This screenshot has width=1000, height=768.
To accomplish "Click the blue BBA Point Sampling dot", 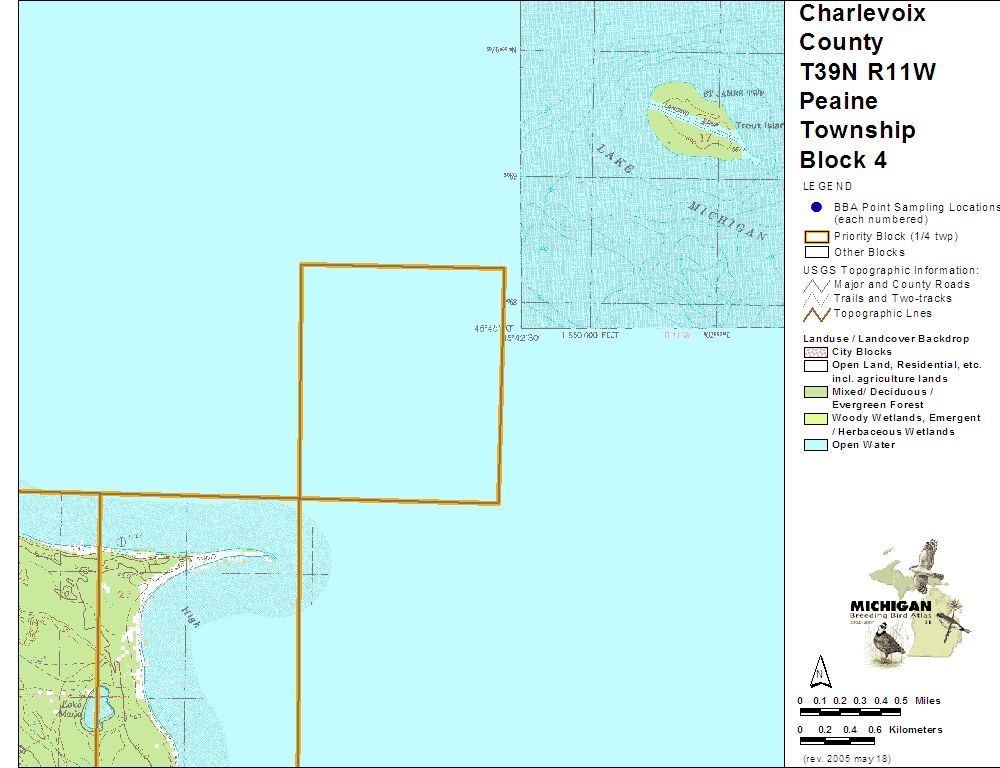I will pos(816,207).
